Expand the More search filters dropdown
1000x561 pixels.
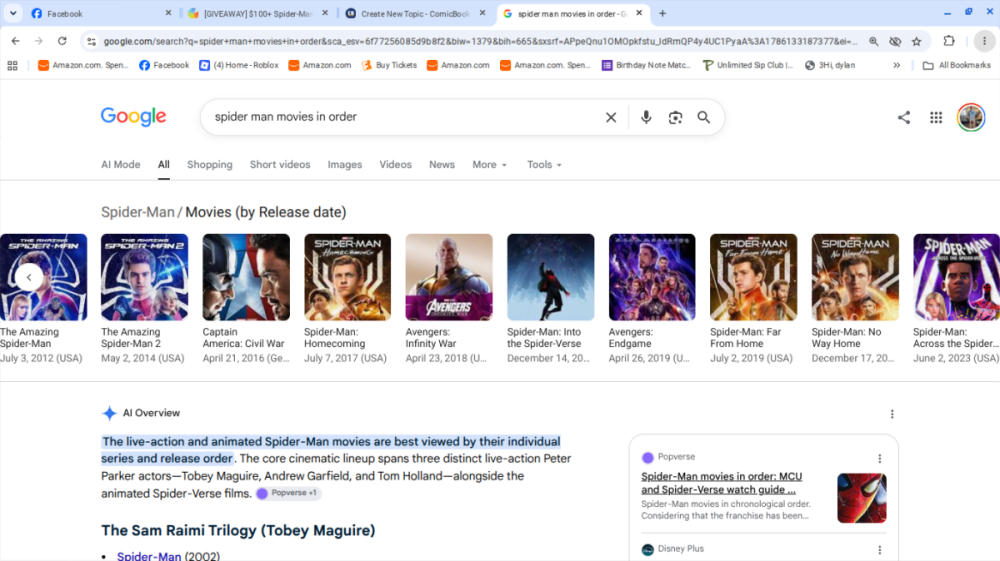coord(489,164)
